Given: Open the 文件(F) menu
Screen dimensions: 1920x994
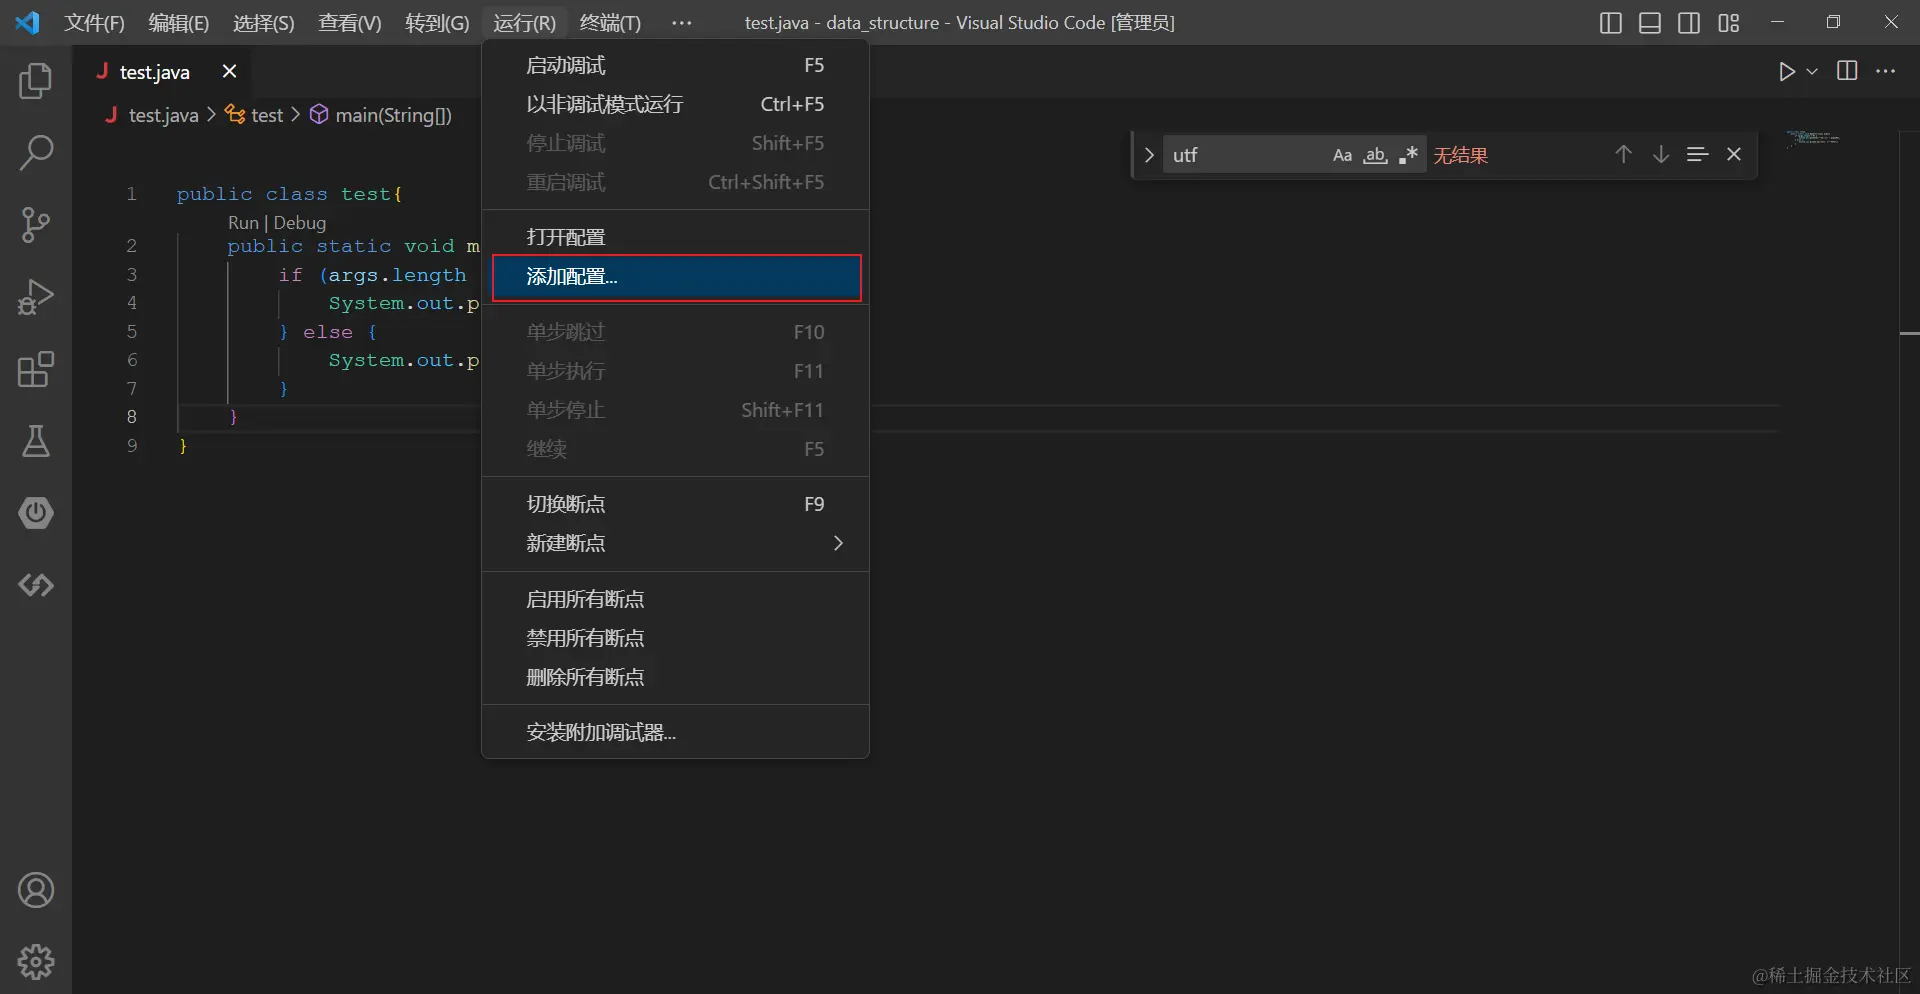Looking at the screenshot, I should coord(94,23).
